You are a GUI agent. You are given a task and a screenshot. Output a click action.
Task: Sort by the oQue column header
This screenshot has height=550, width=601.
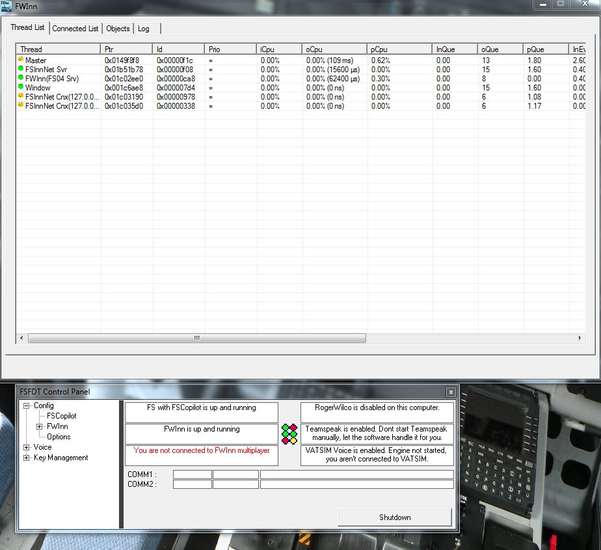(x=500, y=49)
